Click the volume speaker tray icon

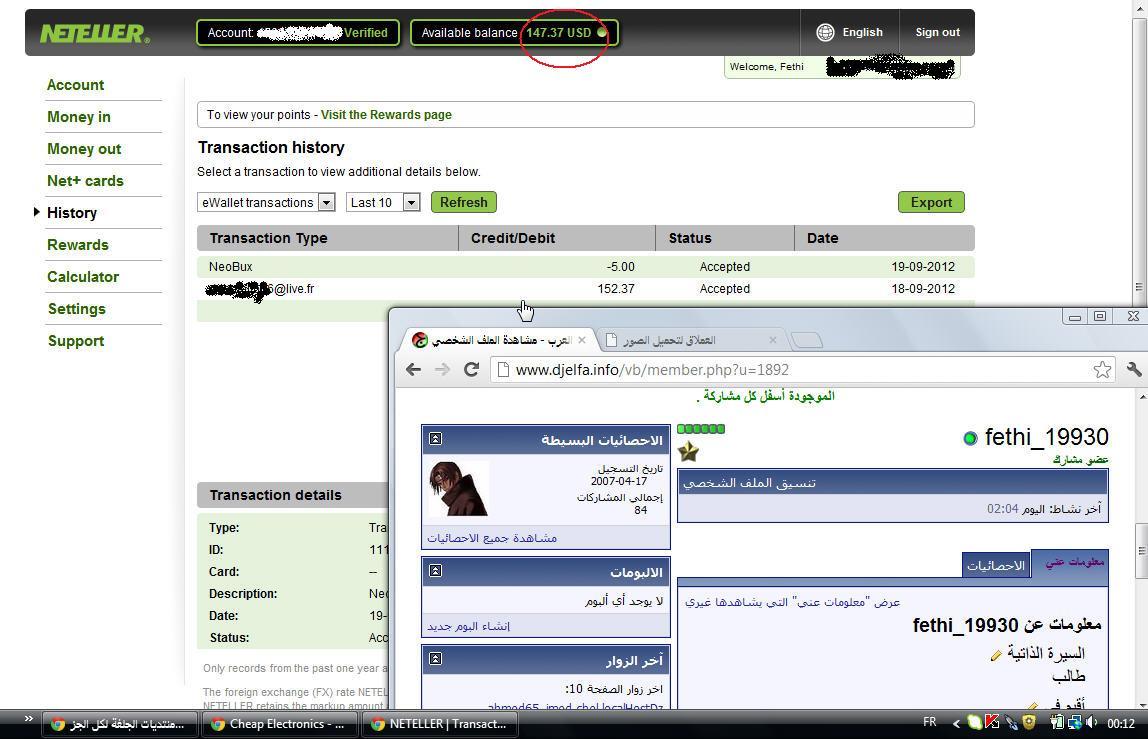point(1092,723)
